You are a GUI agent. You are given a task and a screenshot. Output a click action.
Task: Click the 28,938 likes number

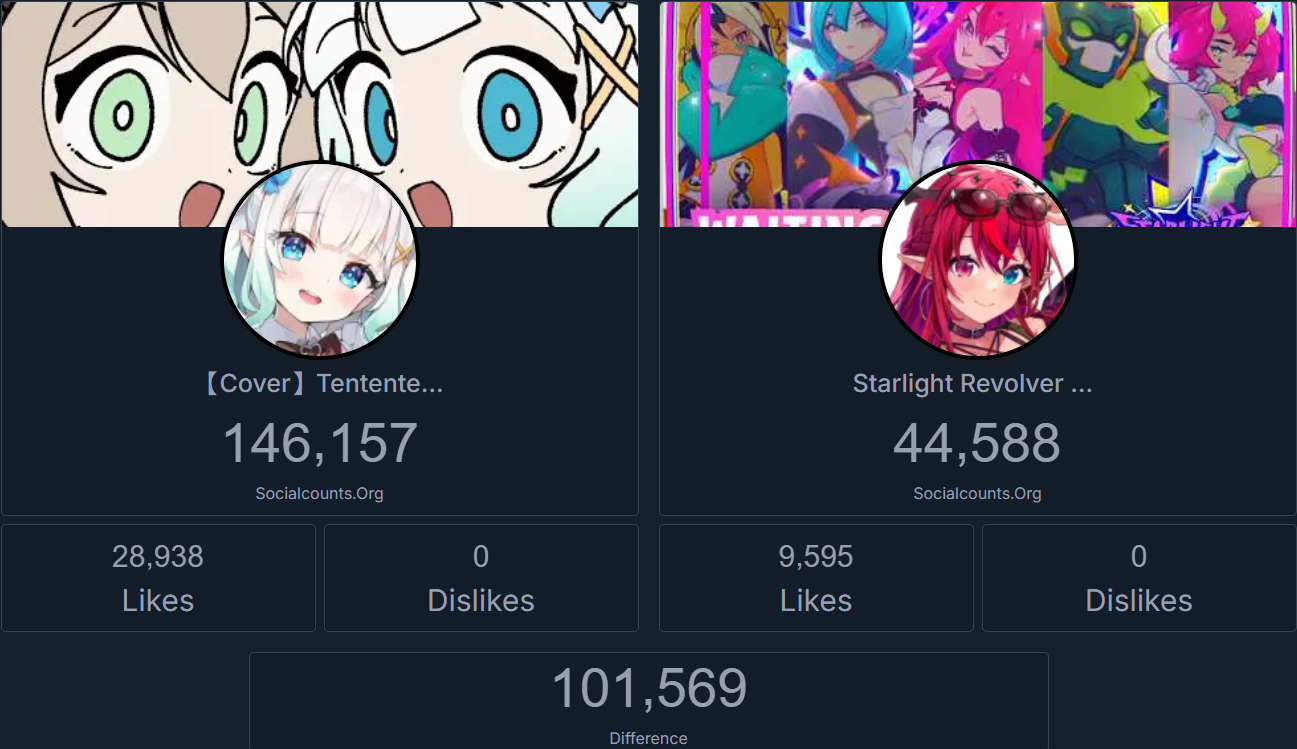158,557
